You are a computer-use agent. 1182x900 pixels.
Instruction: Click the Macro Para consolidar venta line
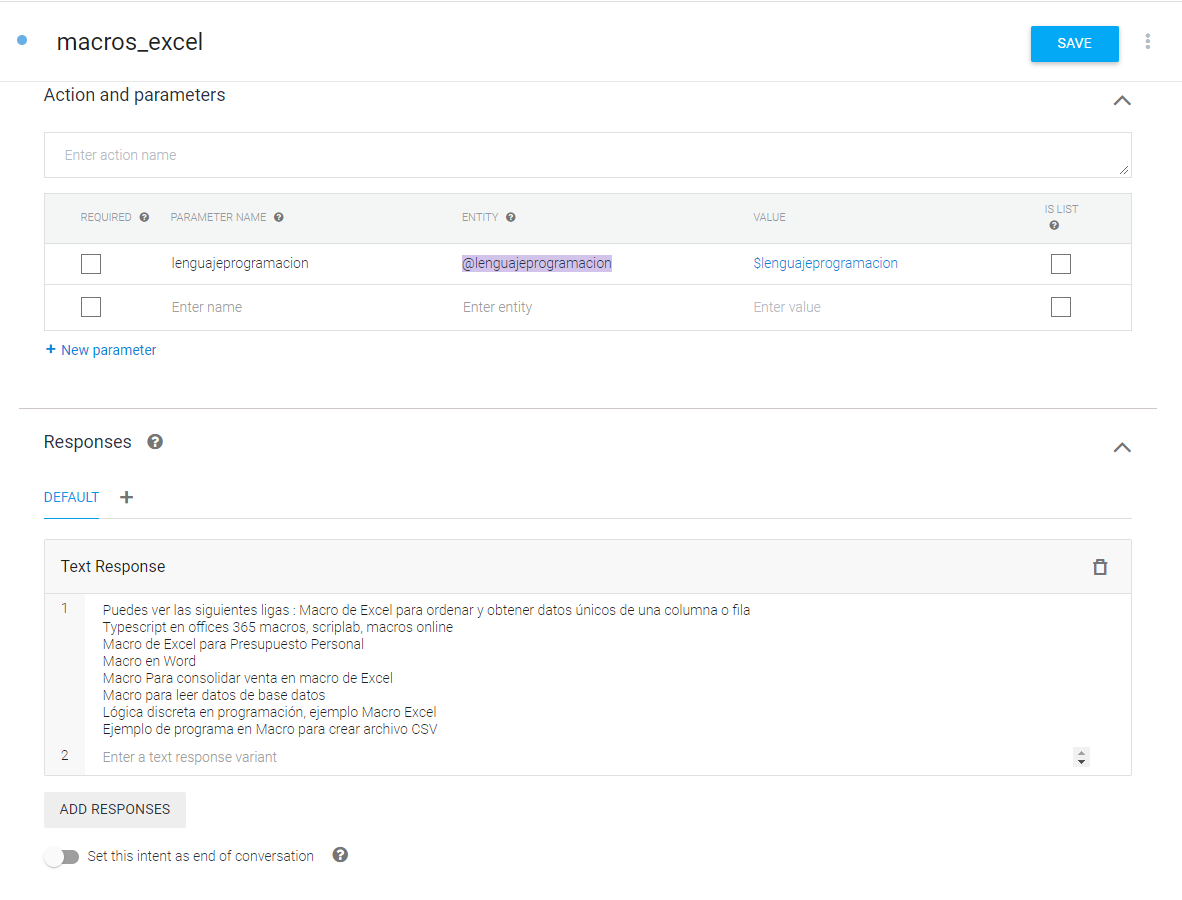click(247, 678)
